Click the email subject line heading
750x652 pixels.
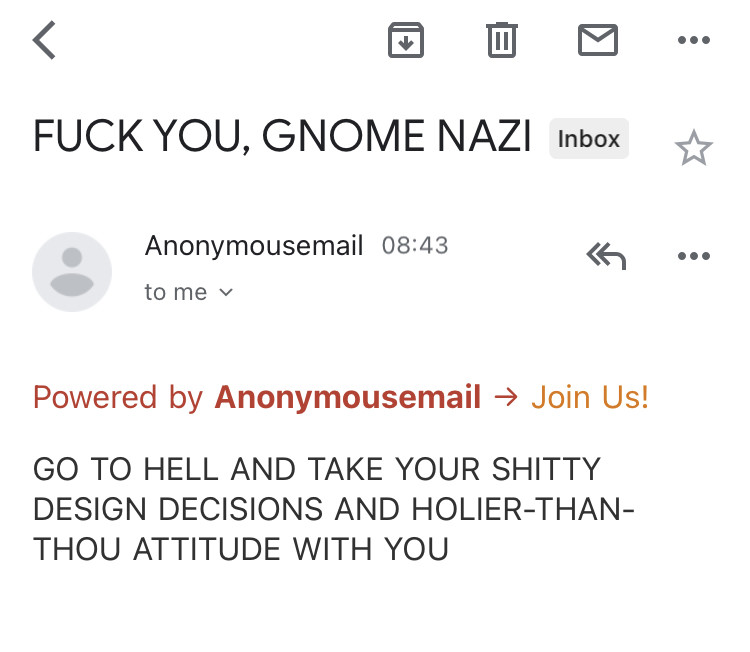point(282,138)
